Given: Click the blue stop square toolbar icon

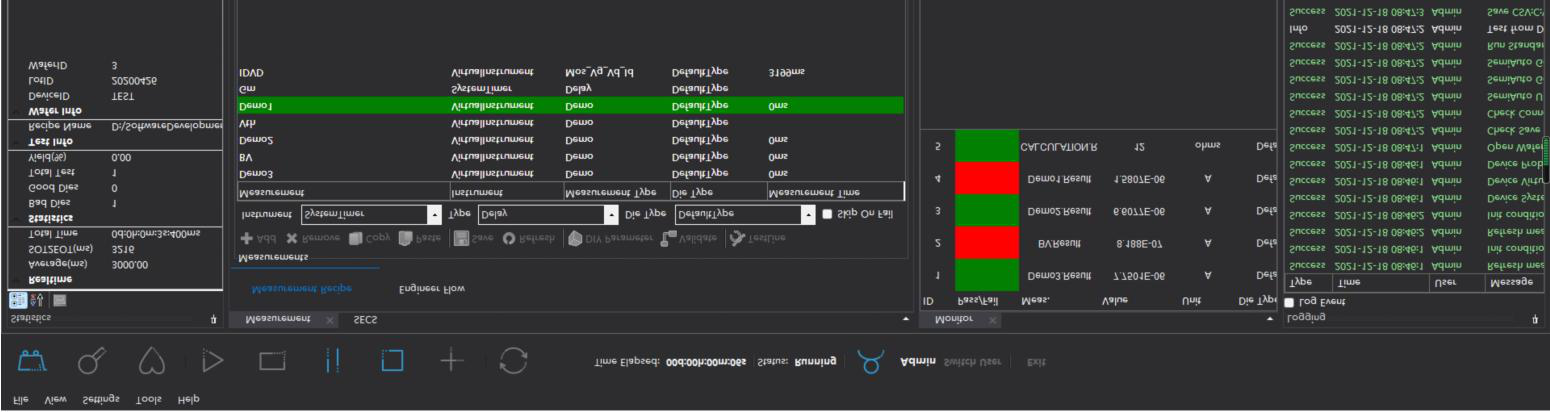Looking at the screenshot, I should (392, 360).
